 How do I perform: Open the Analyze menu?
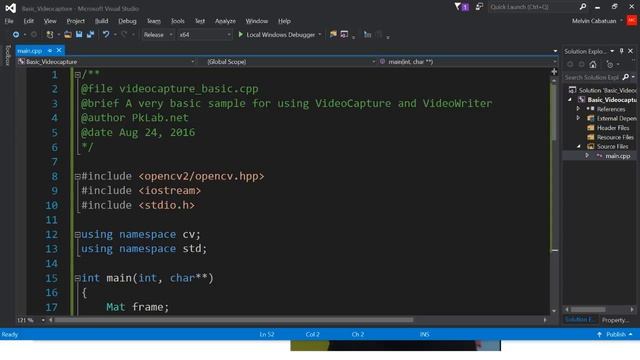[x=225, y=21]
